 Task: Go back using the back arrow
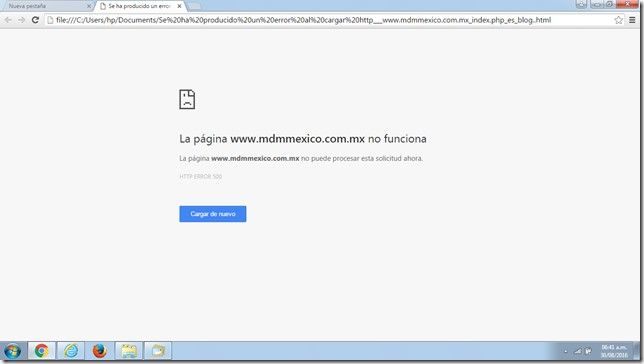(x=8, y=20)
